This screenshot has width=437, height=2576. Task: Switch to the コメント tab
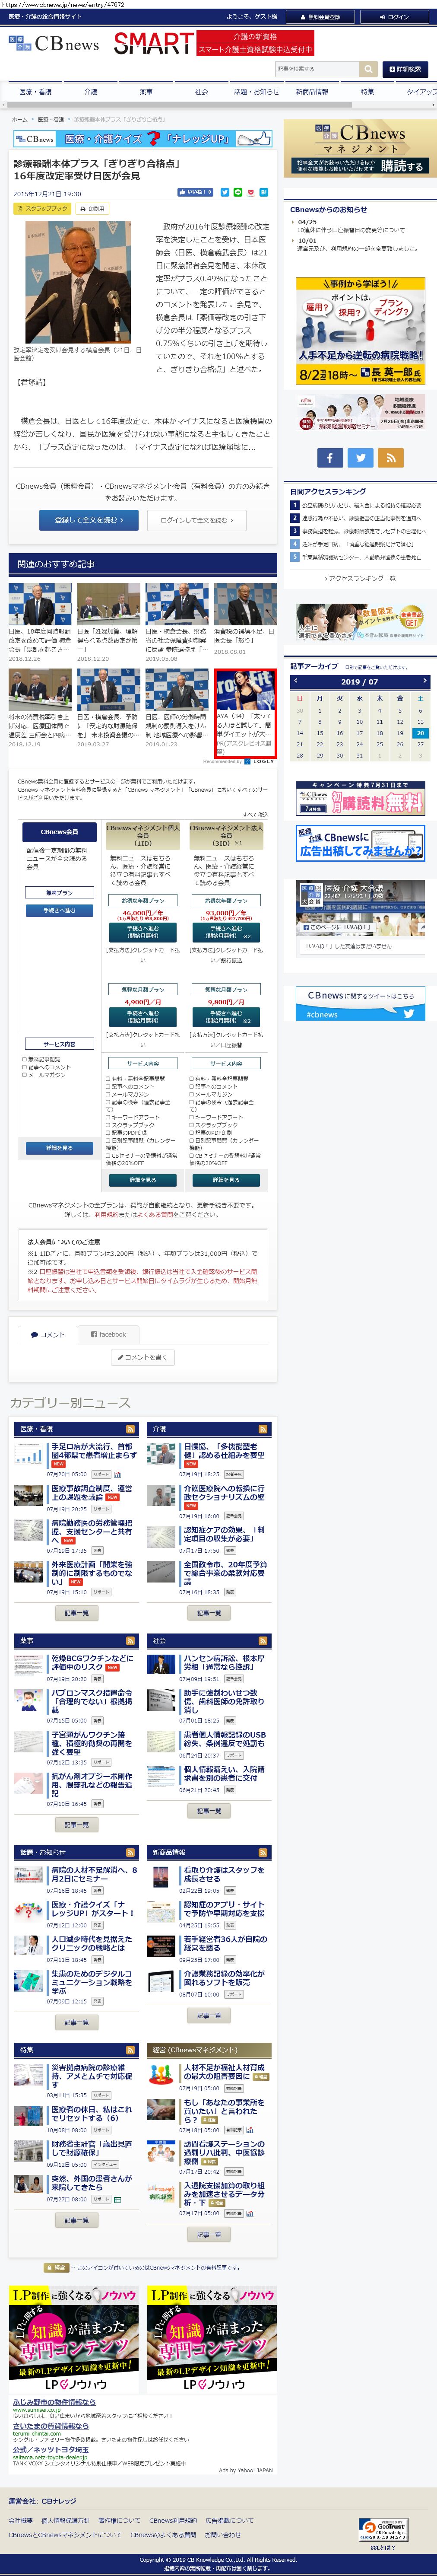[47, 1334]
